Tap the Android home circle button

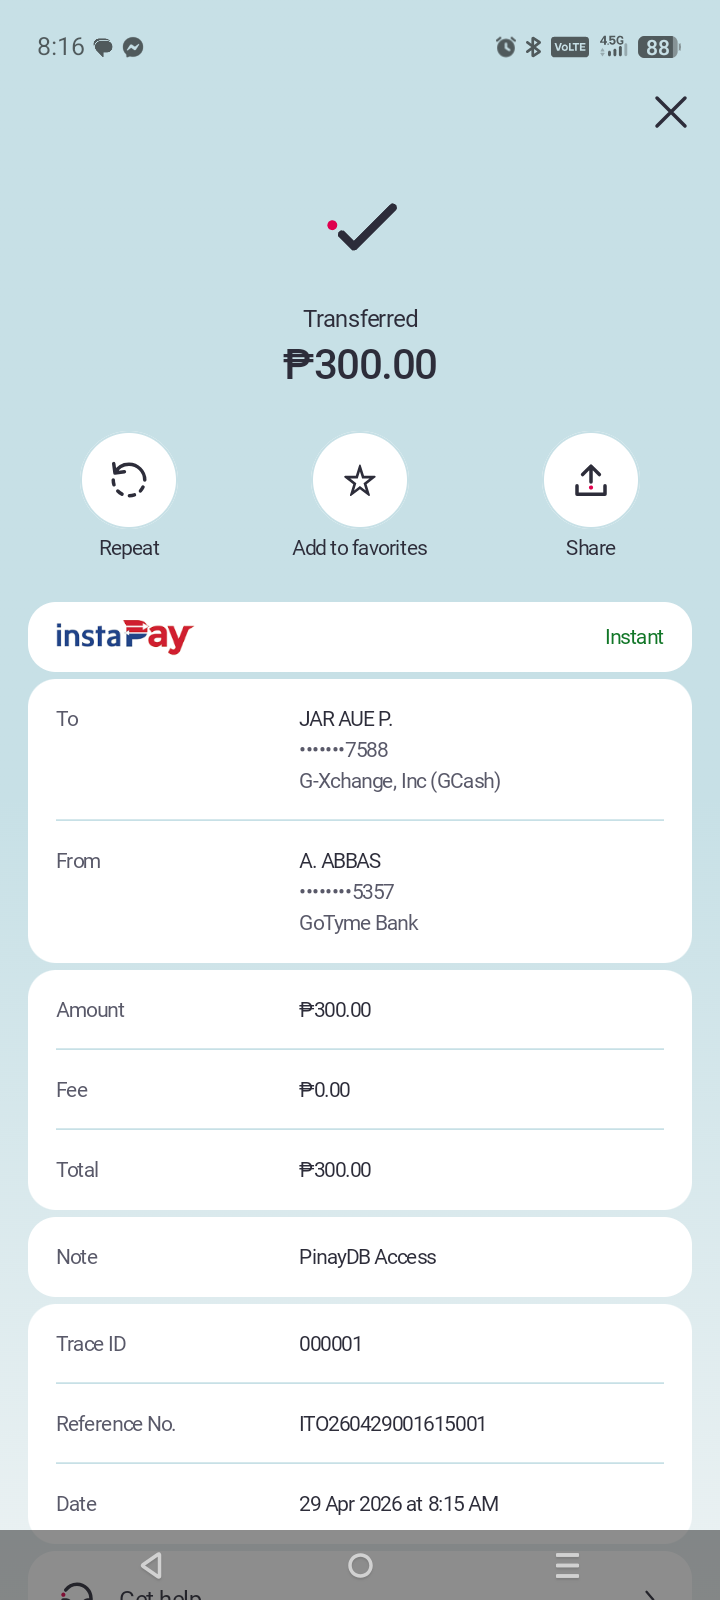[360, 1565]
